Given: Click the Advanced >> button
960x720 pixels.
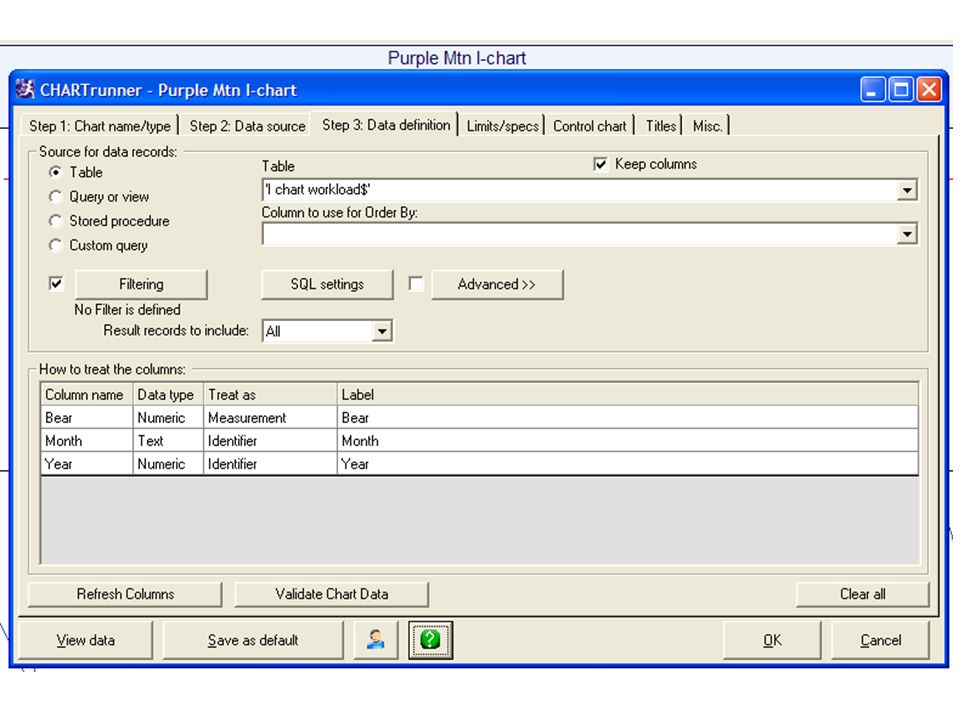Looking at the screenshot, I should 497,284.
